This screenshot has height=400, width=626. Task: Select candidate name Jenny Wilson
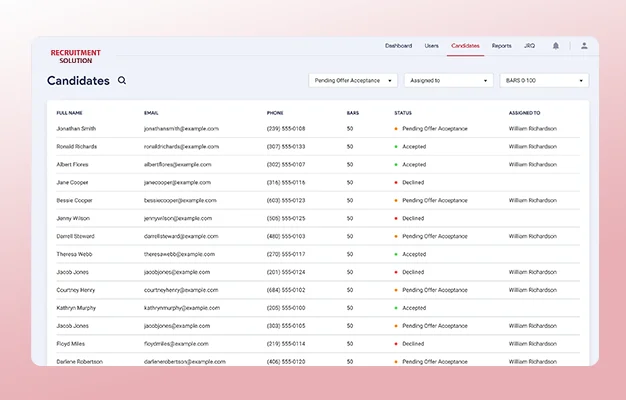73,218
